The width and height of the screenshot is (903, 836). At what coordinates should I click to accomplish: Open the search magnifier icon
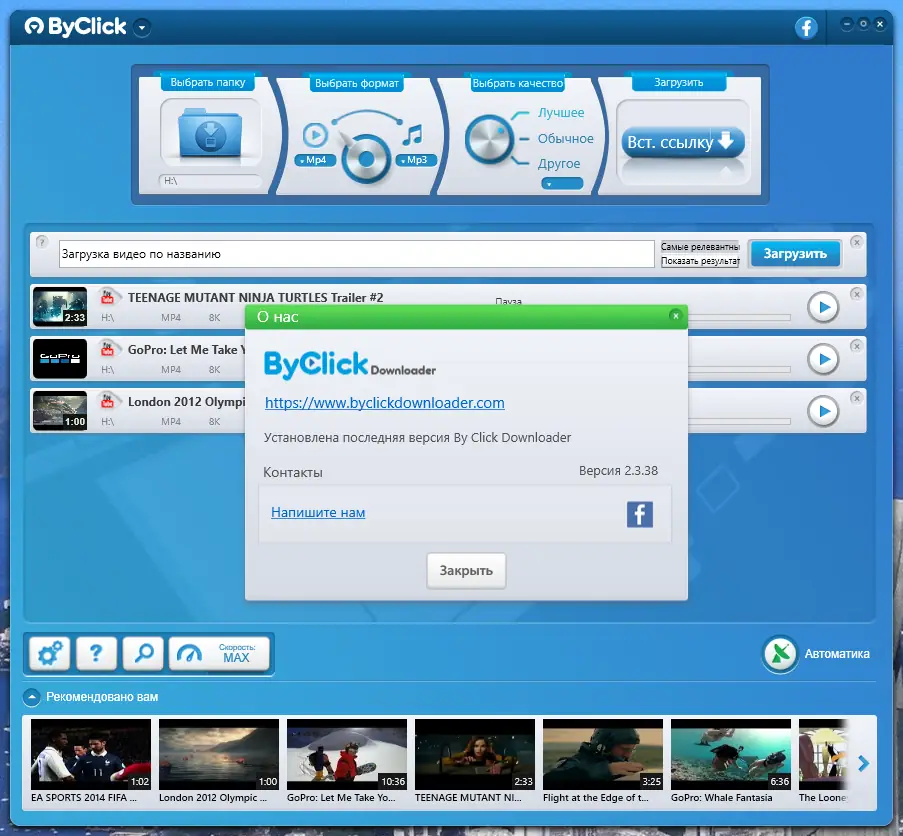(x=142, y=653)
